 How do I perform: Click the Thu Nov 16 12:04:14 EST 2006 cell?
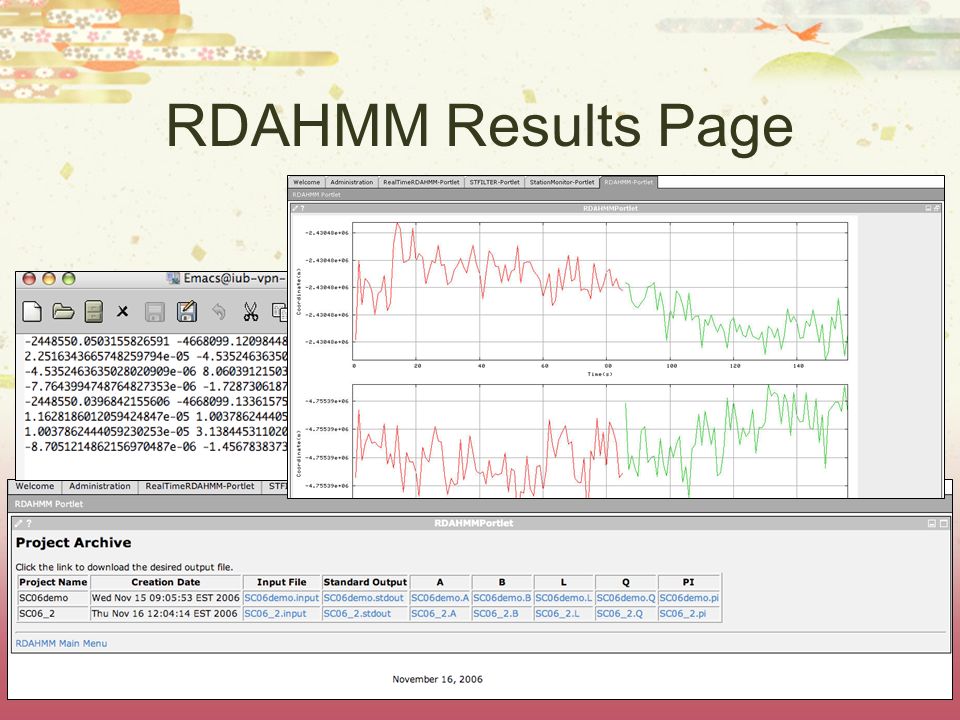pyautogui.click(x=165, y=613)
